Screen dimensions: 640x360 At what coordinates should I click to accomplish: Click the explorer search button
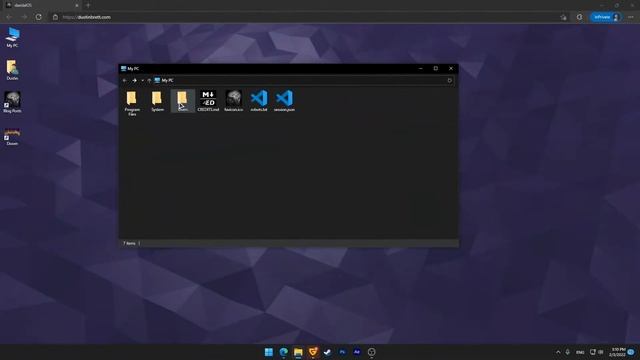tap(449, 80)
